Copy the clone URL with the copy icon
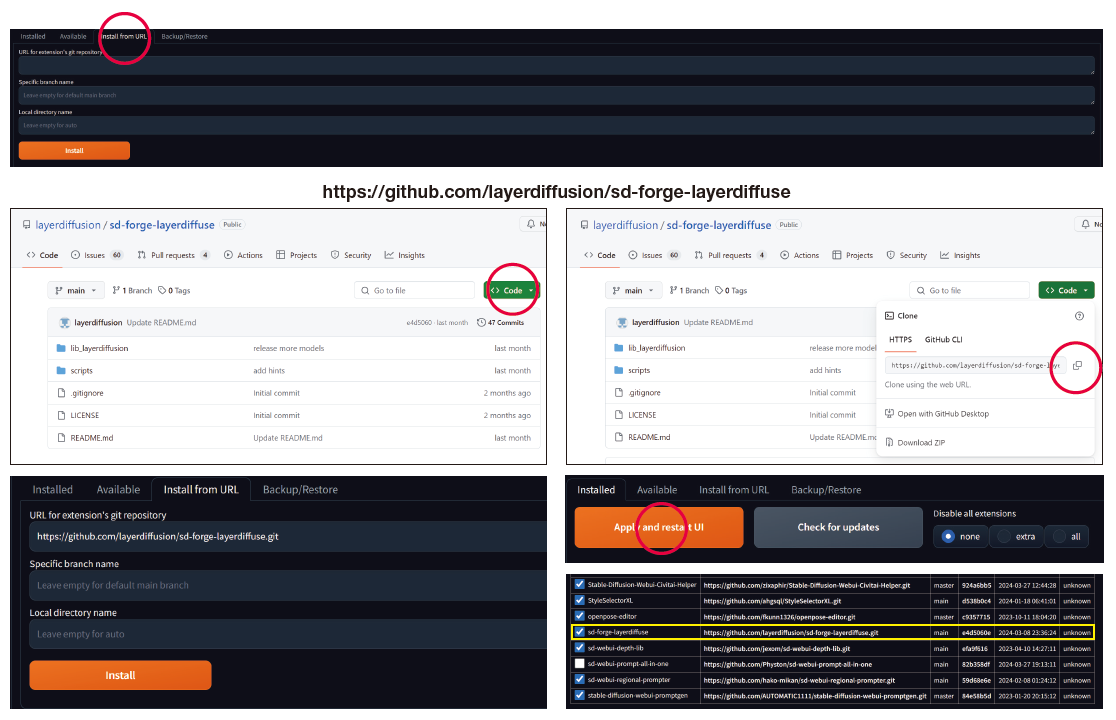 (x=1078, y=365)
